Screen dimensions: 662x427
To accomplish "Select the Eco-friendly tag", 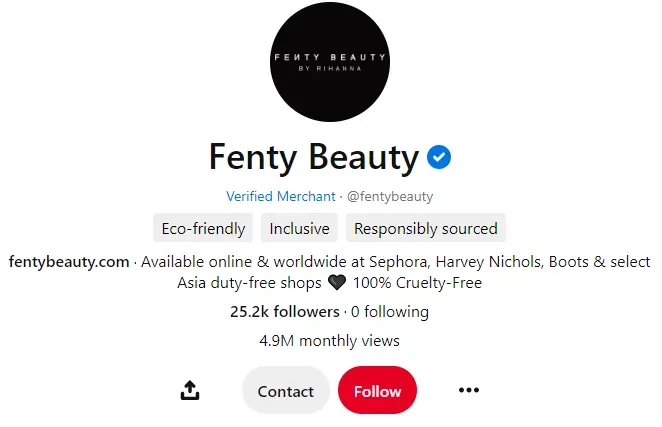I will point(203,228).
